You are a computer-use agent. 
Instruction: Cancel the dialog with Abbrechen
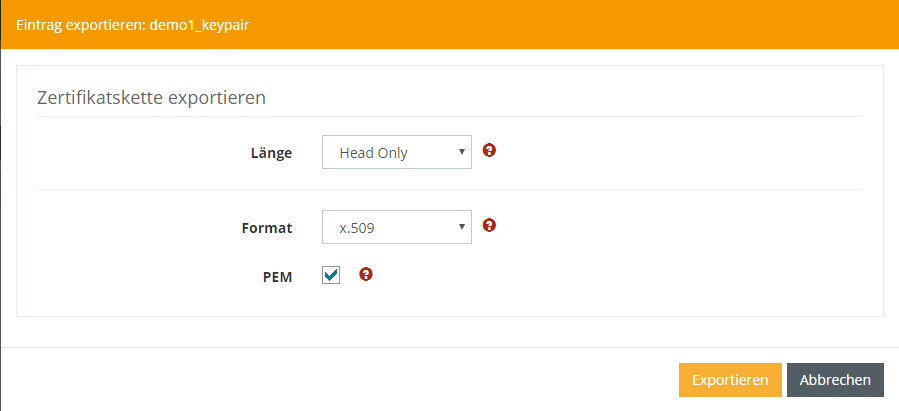coord(835,380)
